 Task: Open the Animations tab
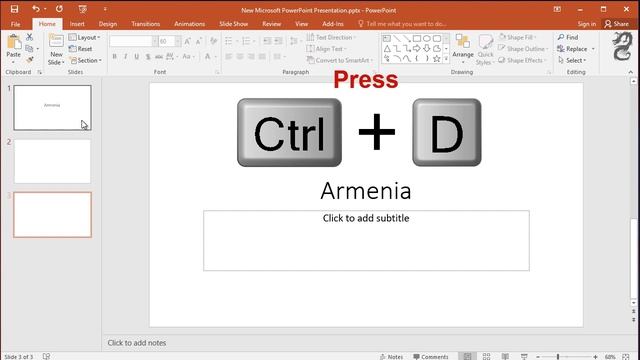tap(189, 24)
